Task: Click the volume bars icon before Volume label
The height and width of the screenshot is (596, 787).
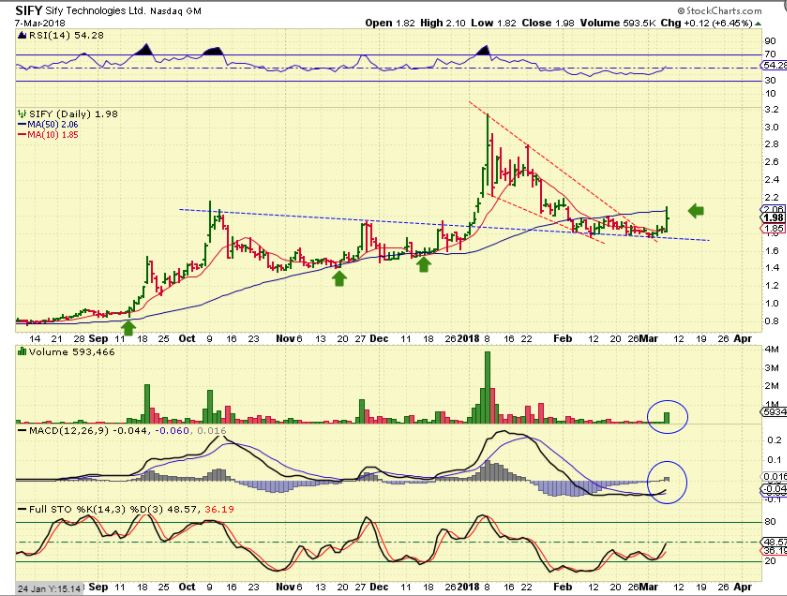Action: tap(22, 352)
